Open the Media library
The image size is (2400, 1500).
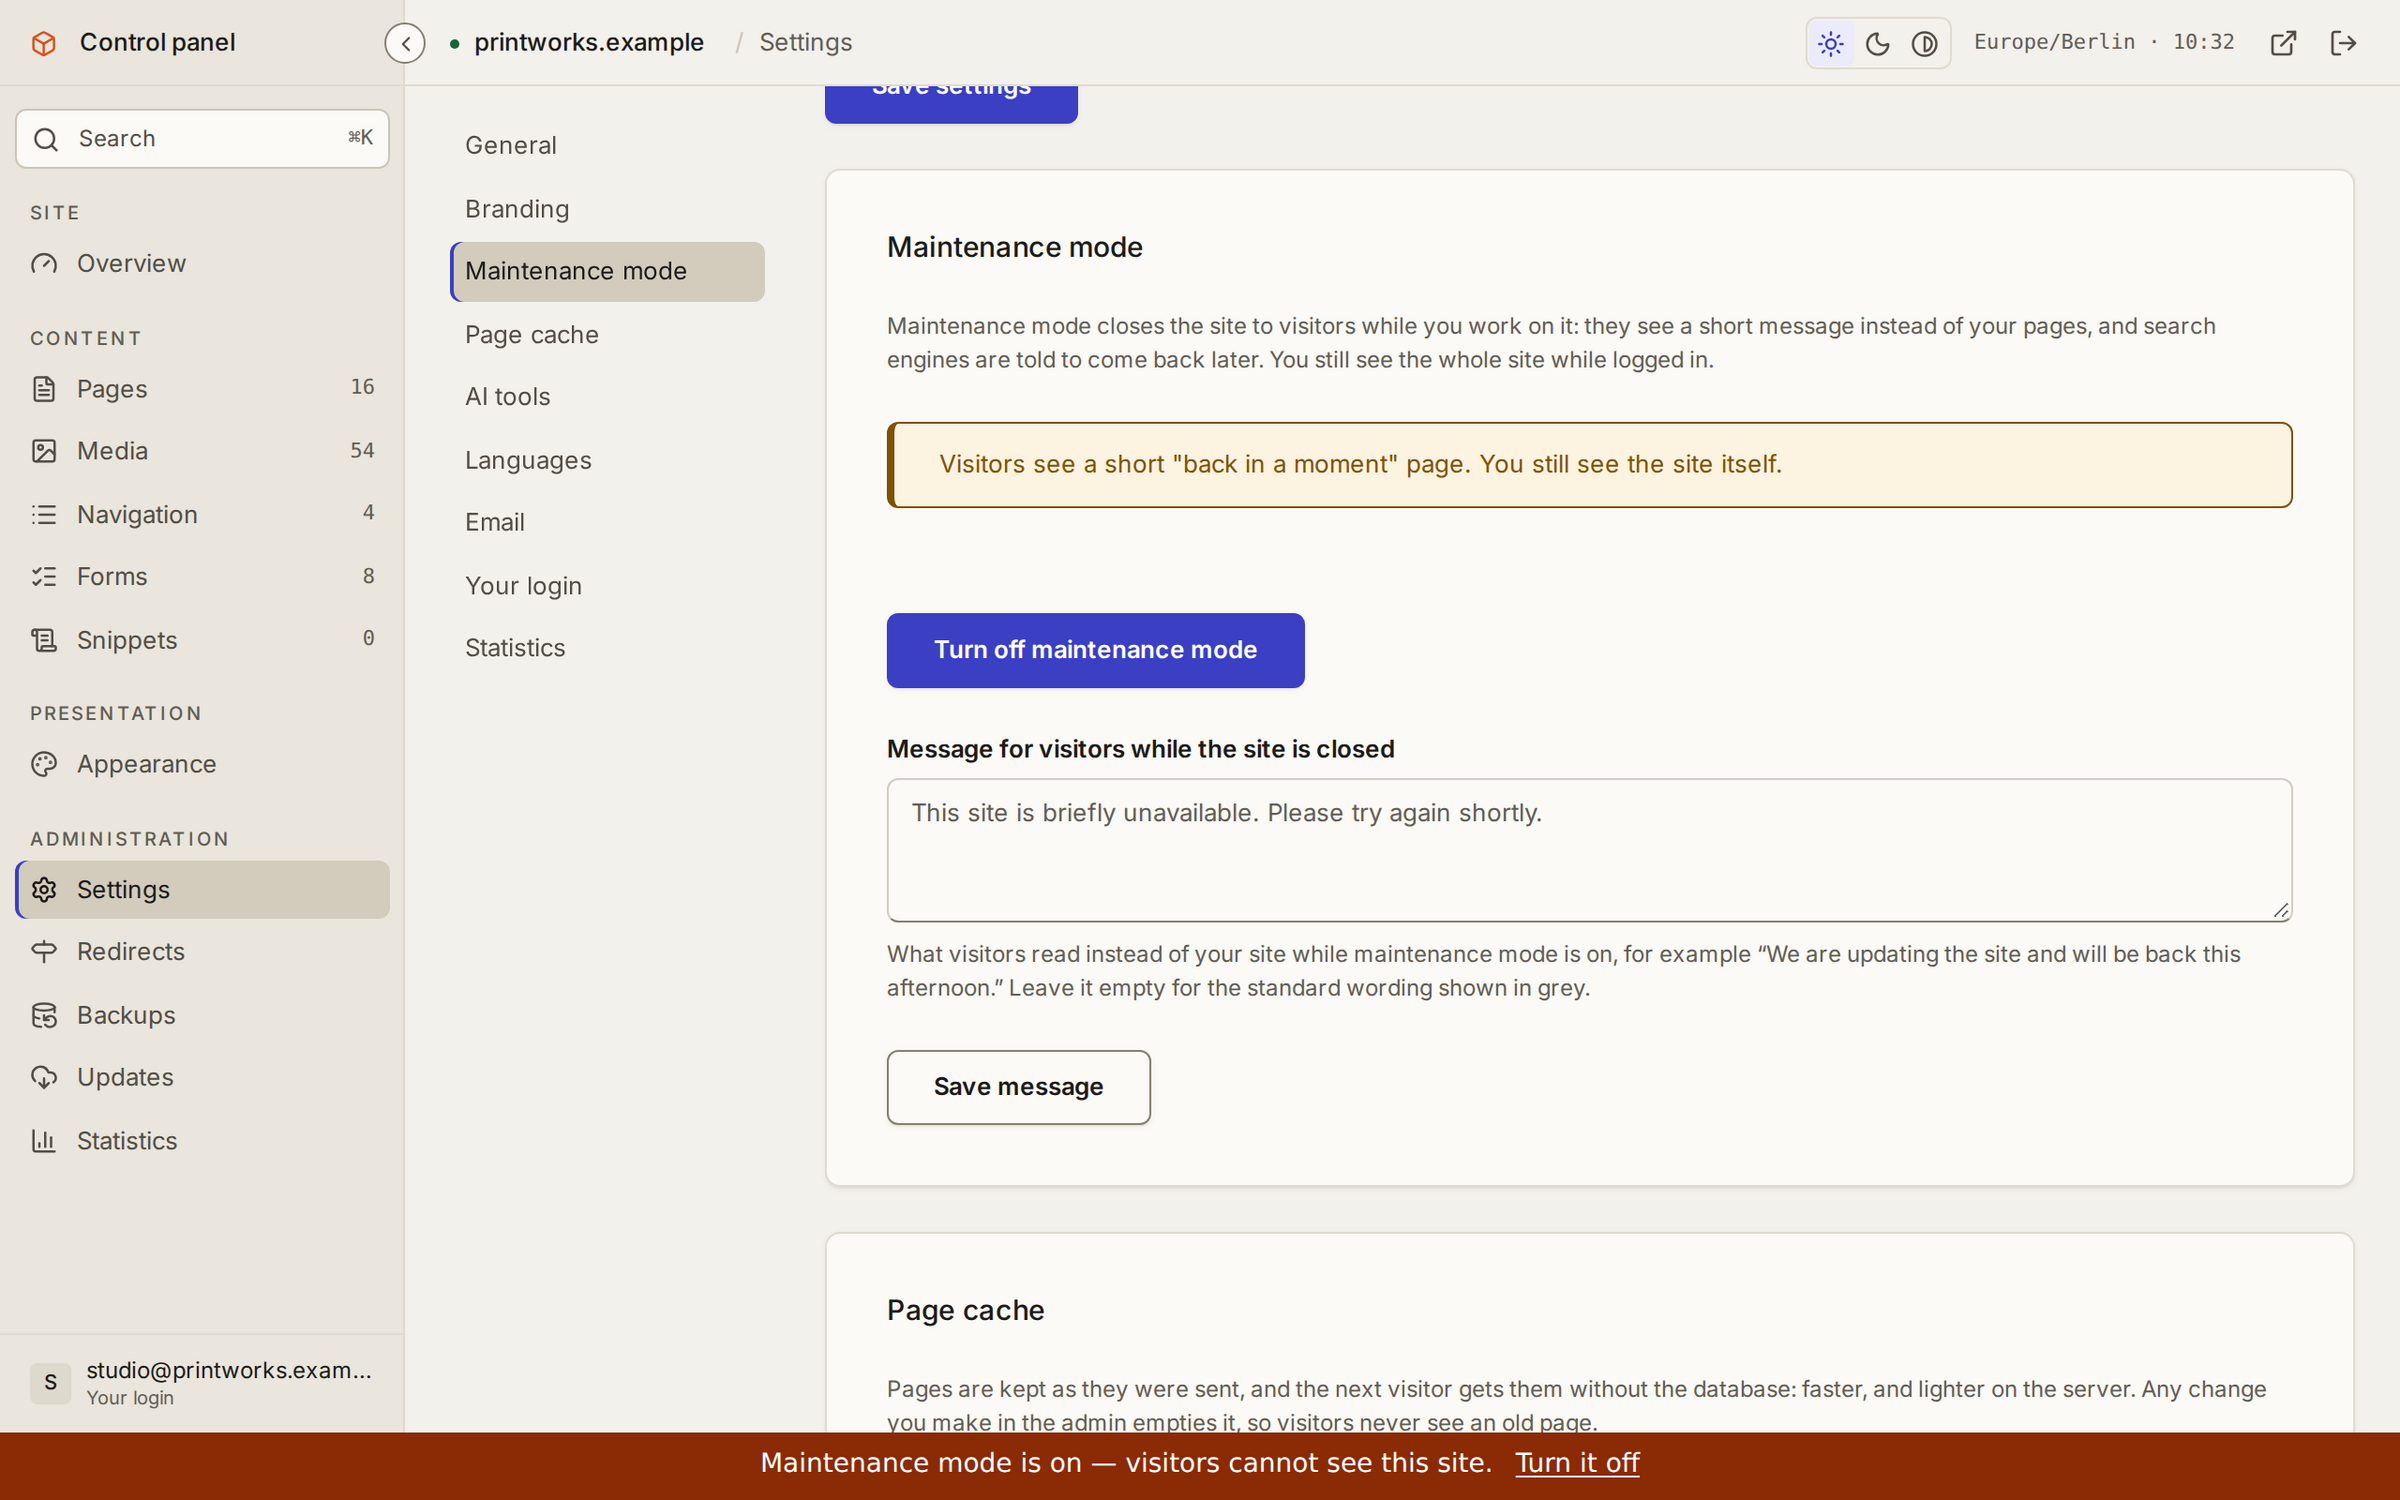[203, 452]
